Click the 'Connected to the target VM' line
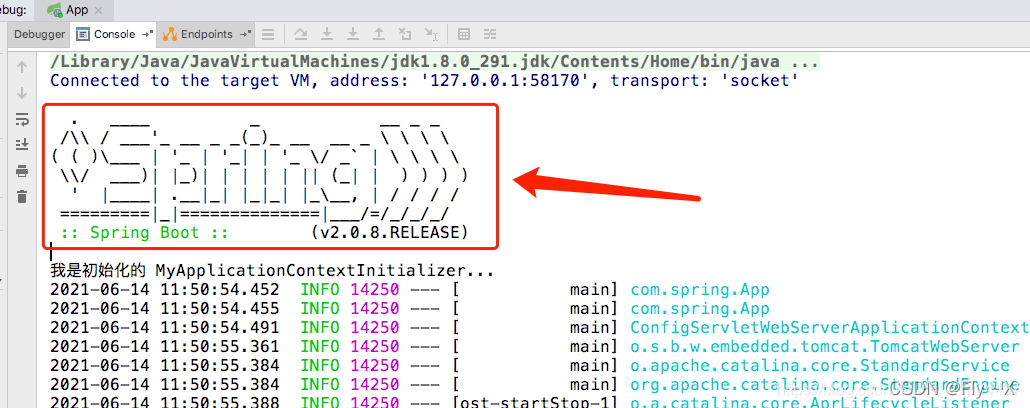This screenshot has height=408, width=1030. (x=424, y=81)
